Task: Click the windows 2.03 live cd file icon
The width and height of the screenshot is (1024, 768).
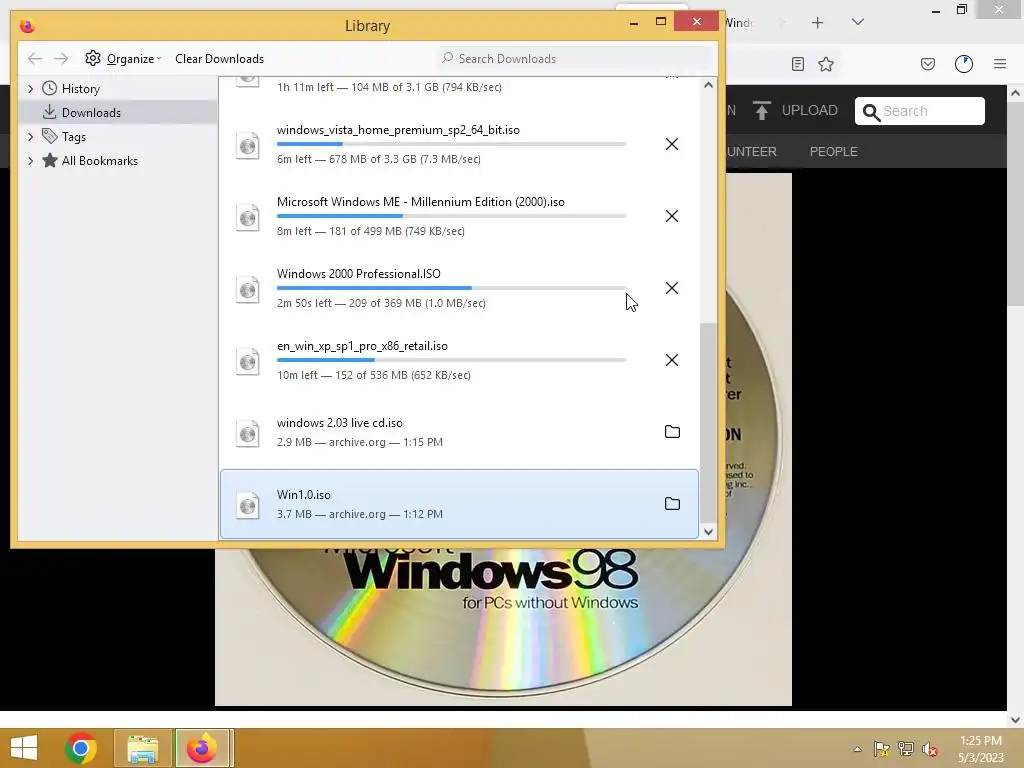Action: [248, 433]
